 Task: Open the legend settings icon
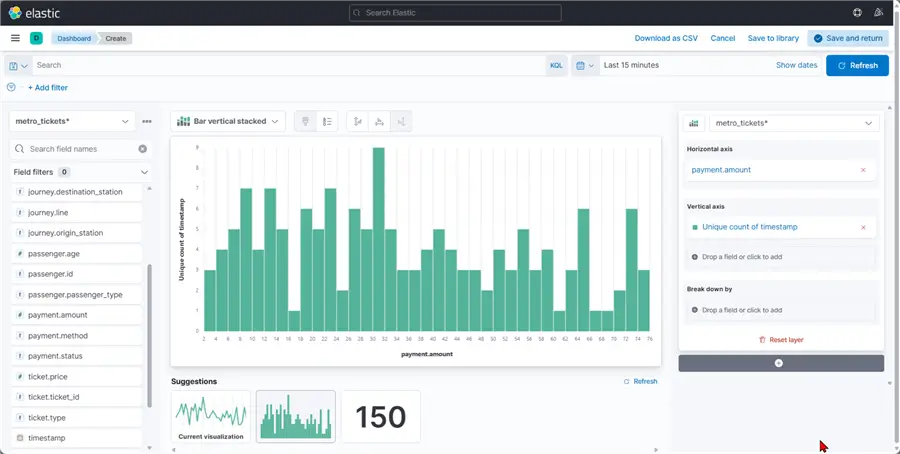pyautogui.click(x=327, y=122)
